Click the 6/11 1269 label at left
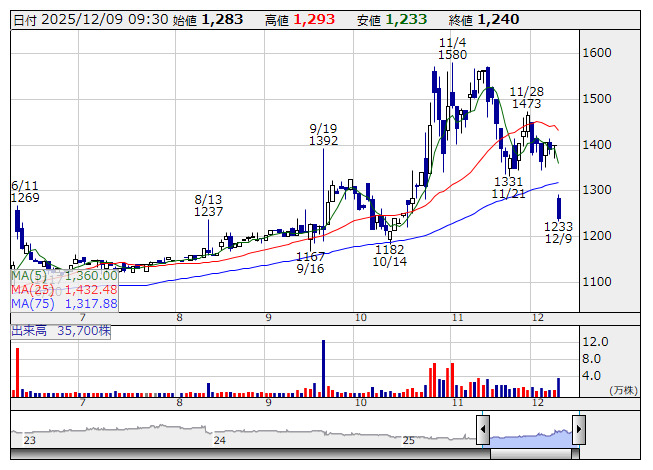 click(x=25, y=191)
